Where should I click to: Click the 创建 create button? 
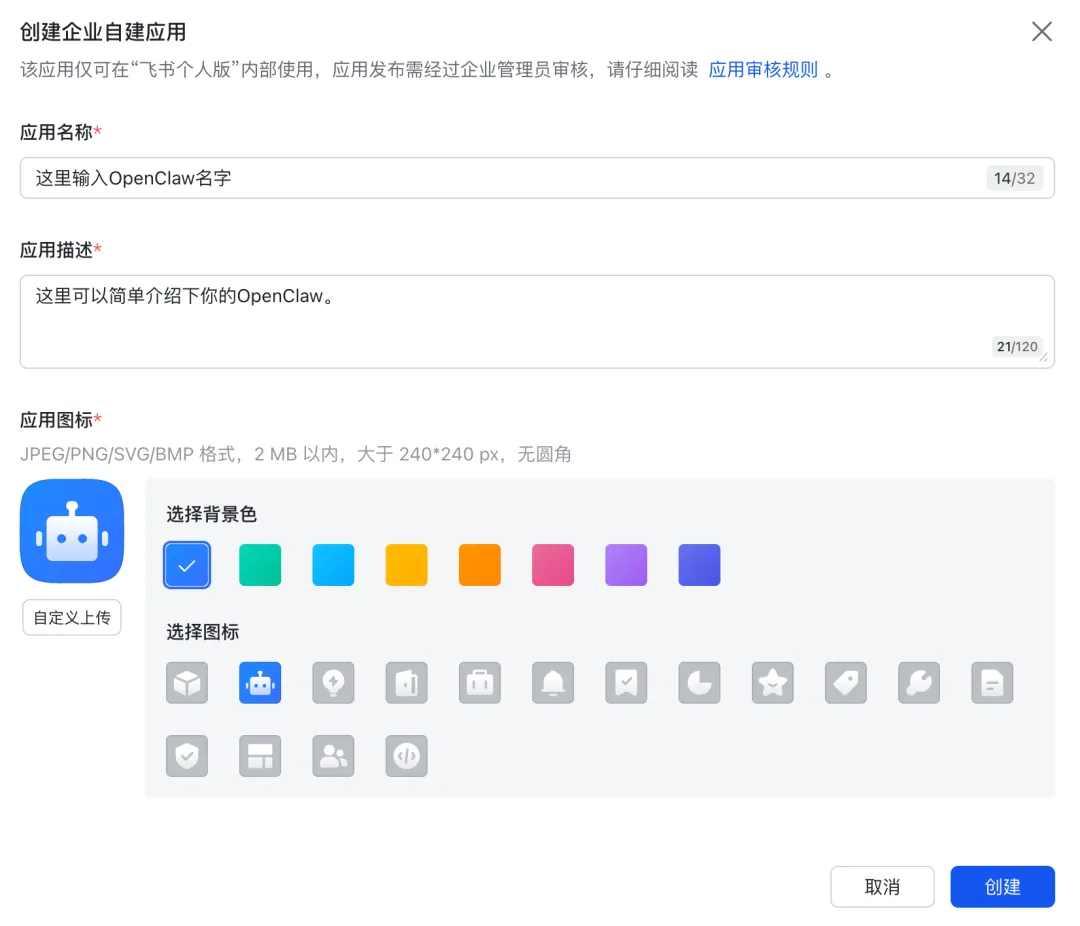(1002, 887)
